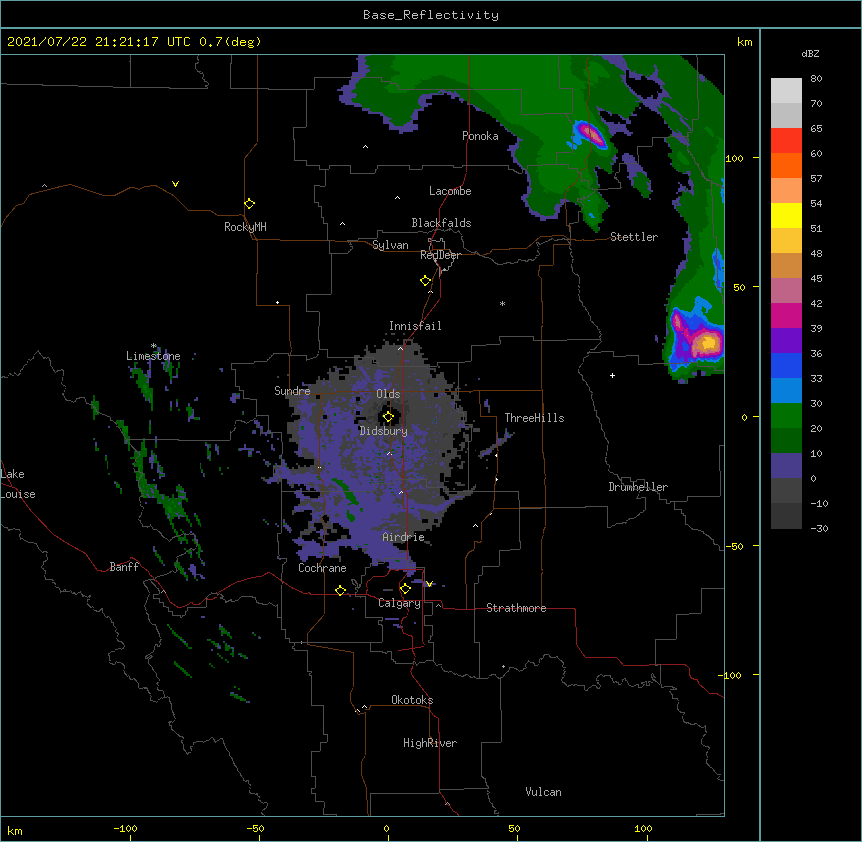Click the Didsbury town label

tap(383, 431)
